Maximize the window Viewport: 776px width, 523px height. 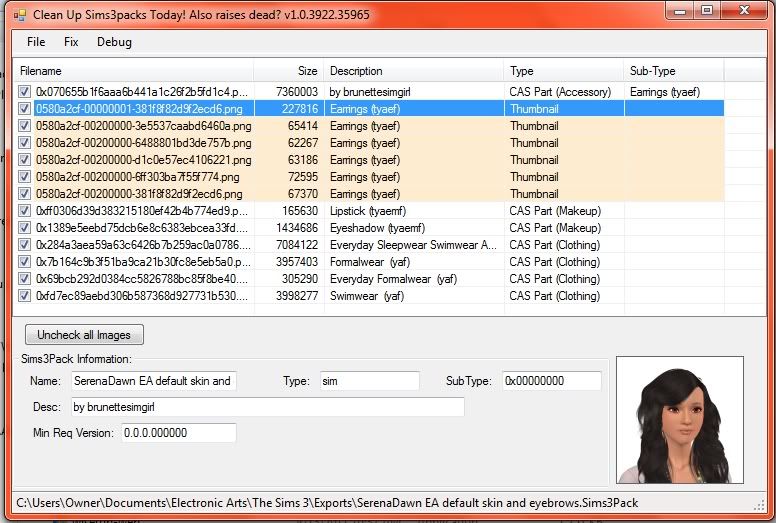pyautogui.click(x=707, y=10)
